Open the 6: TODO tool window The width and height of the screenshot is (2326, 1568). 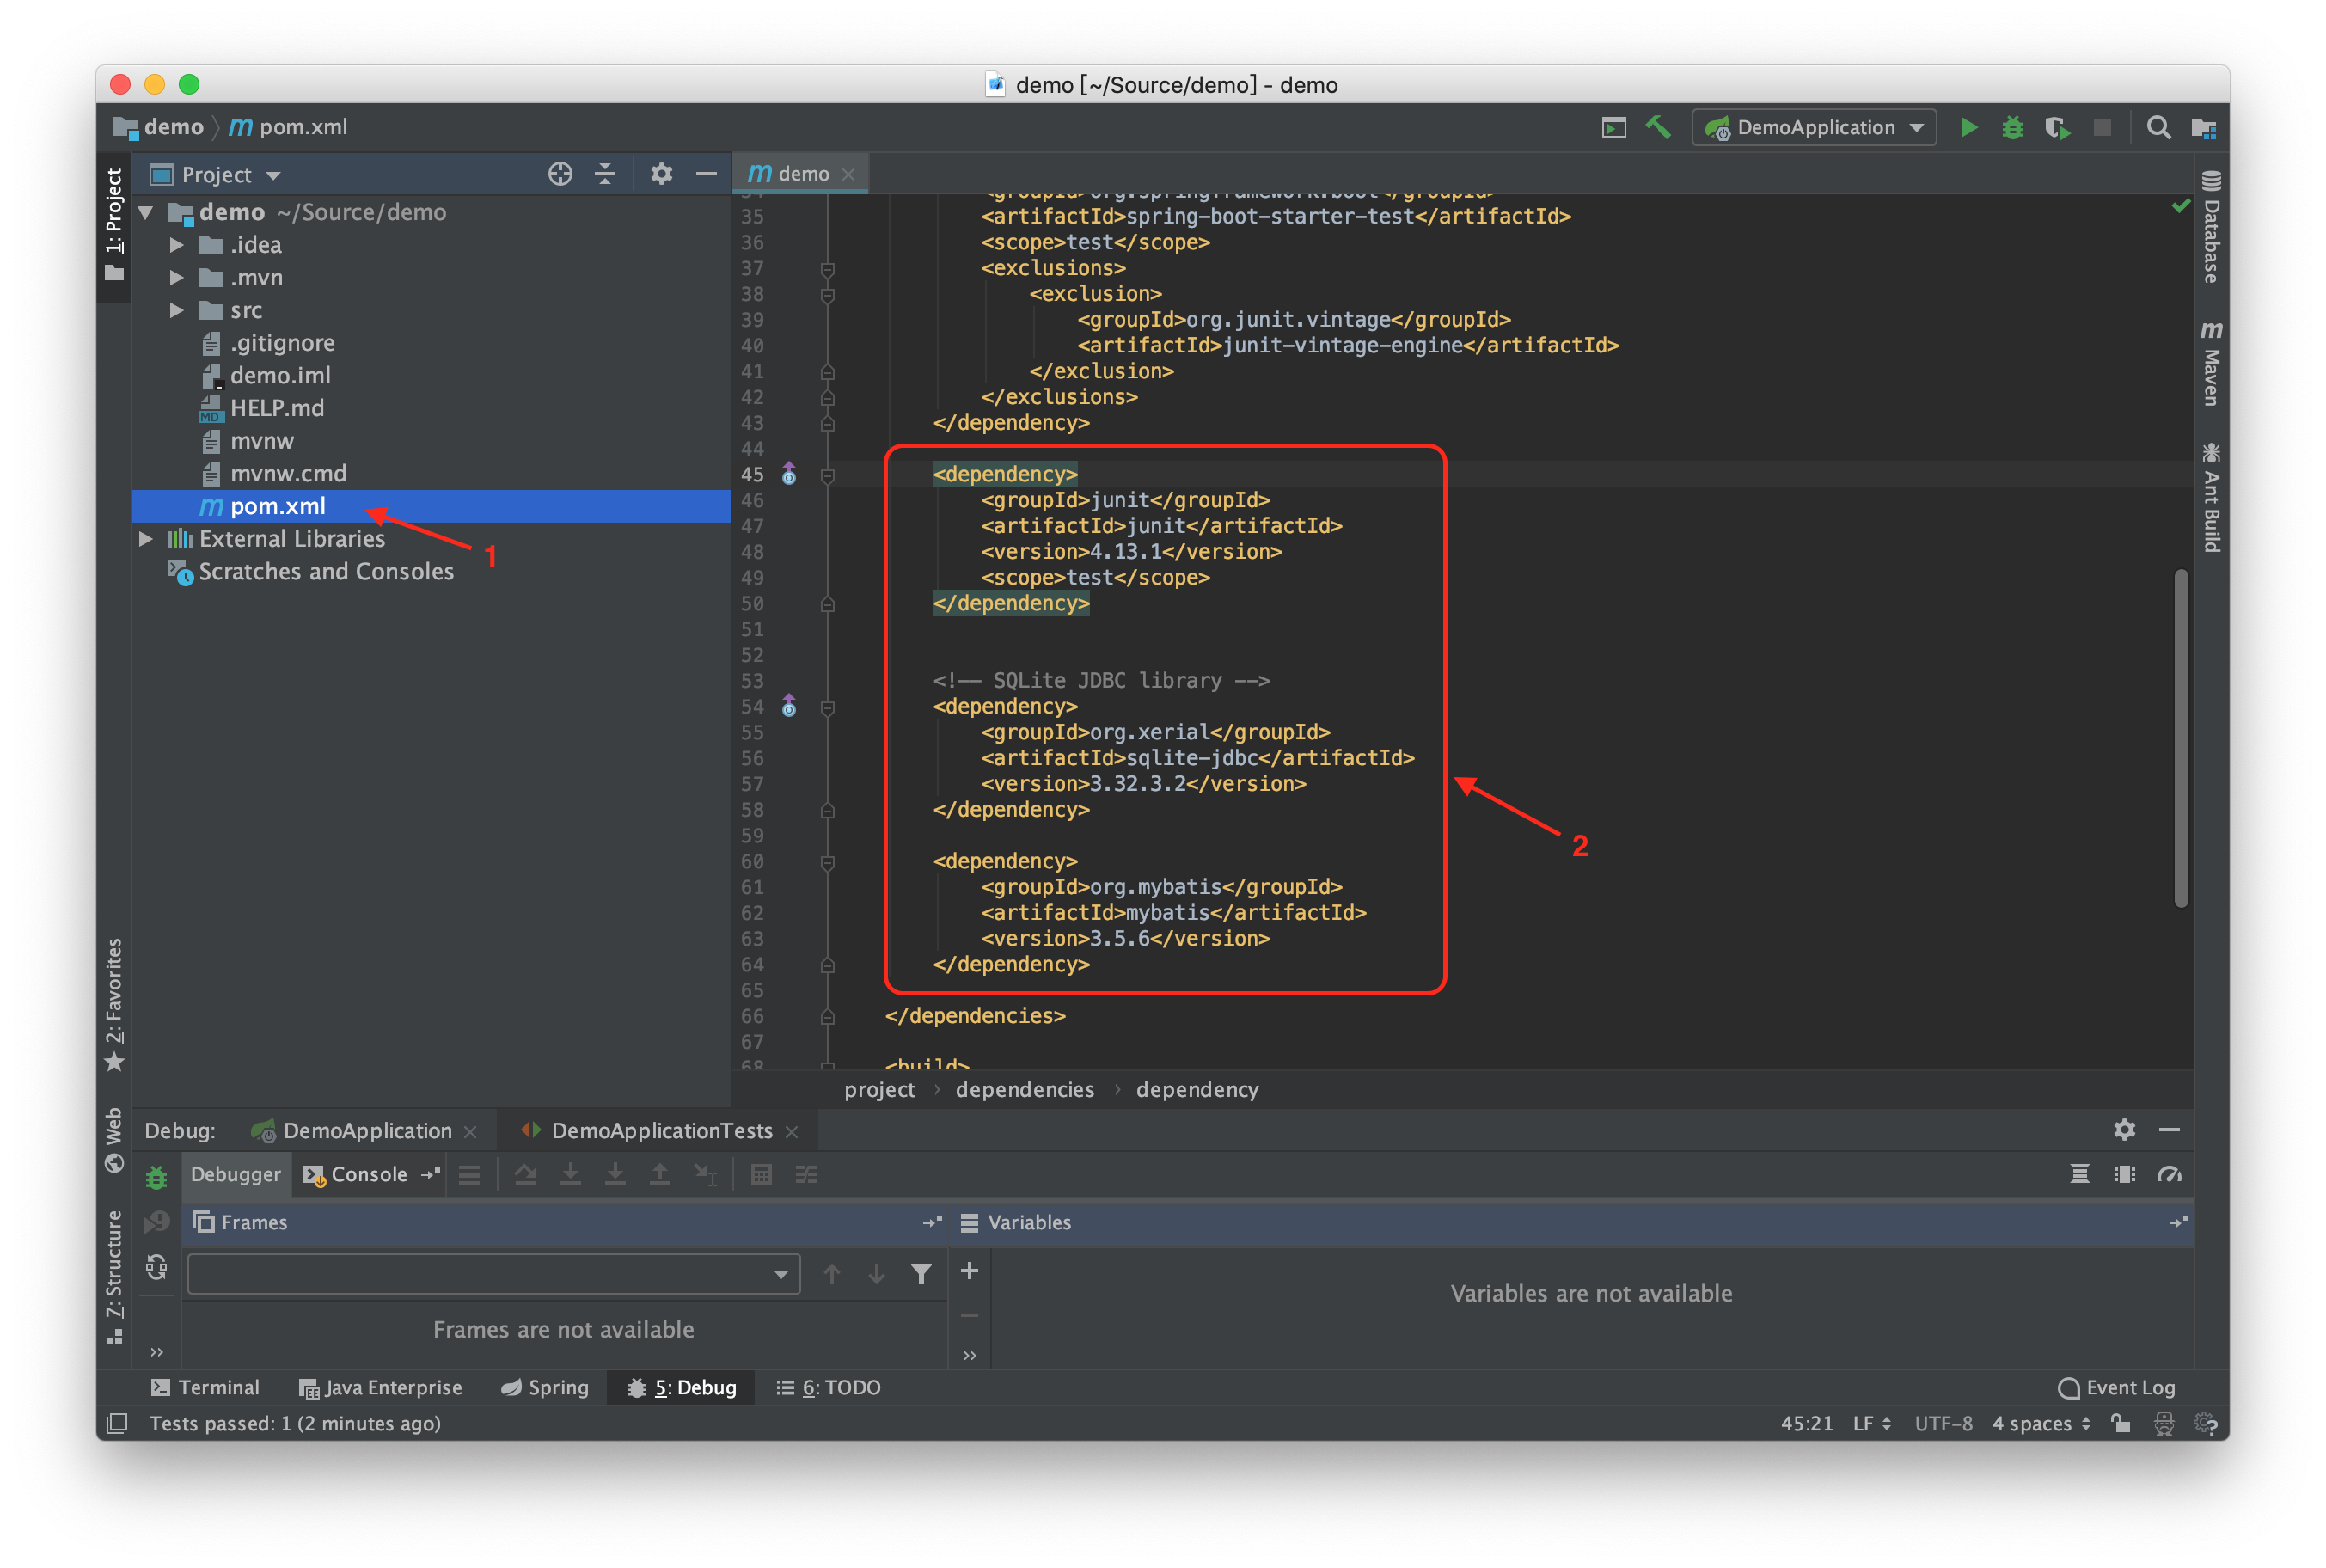point(829,1387)
